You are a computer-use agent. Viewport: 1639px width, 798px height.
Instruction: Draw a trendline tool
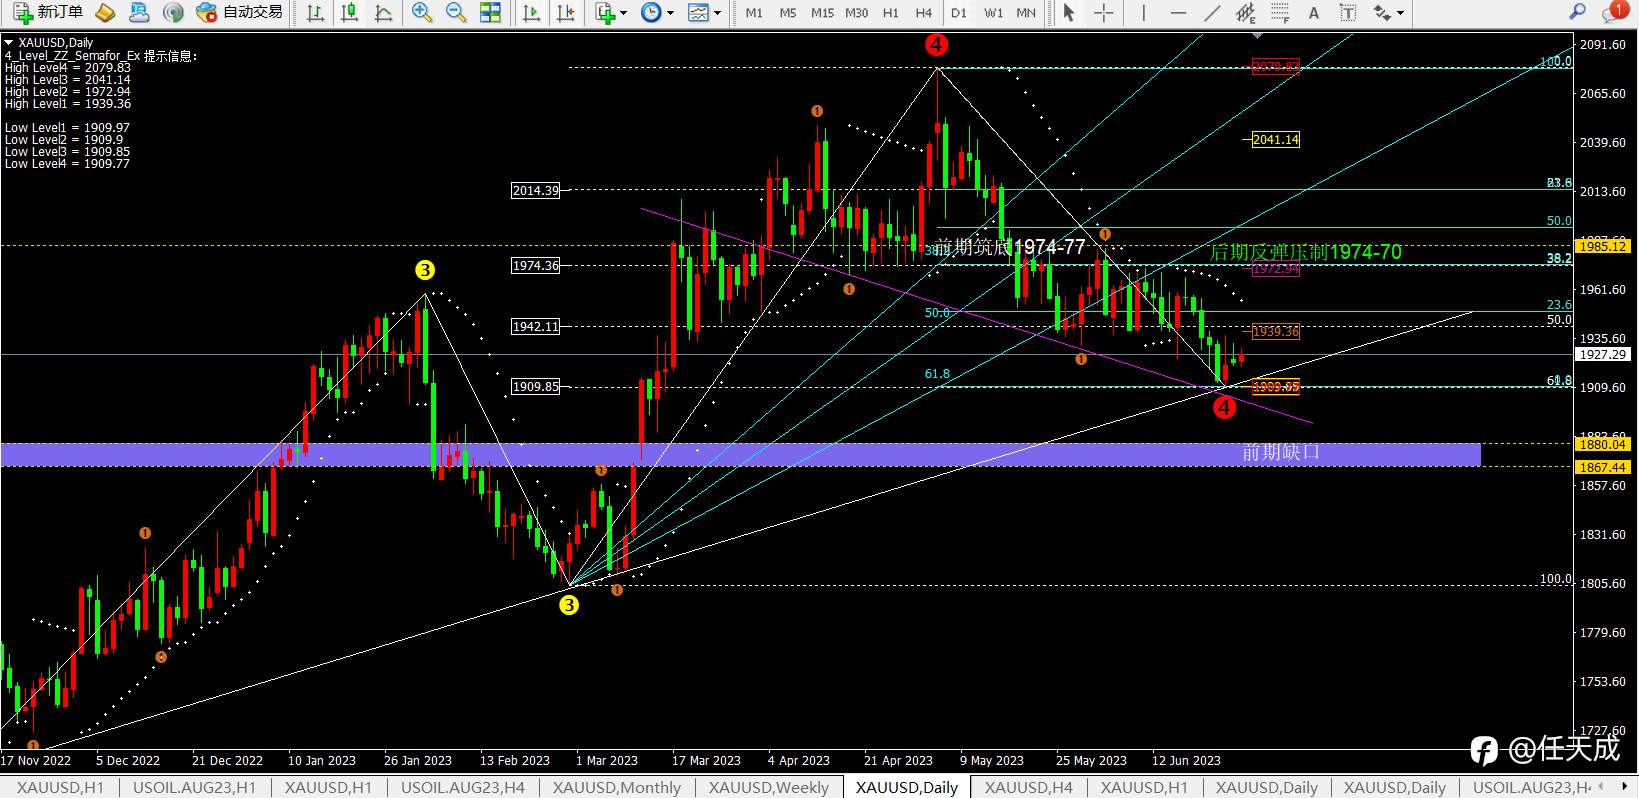coord(1212,12)
